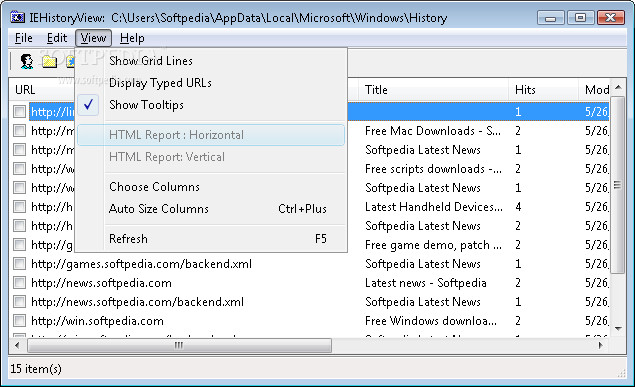Image resolution: width=635 pixels, height=387 pixels.
Task: Pick HTML Report: Vertical menu item
Action: [211, 157]
